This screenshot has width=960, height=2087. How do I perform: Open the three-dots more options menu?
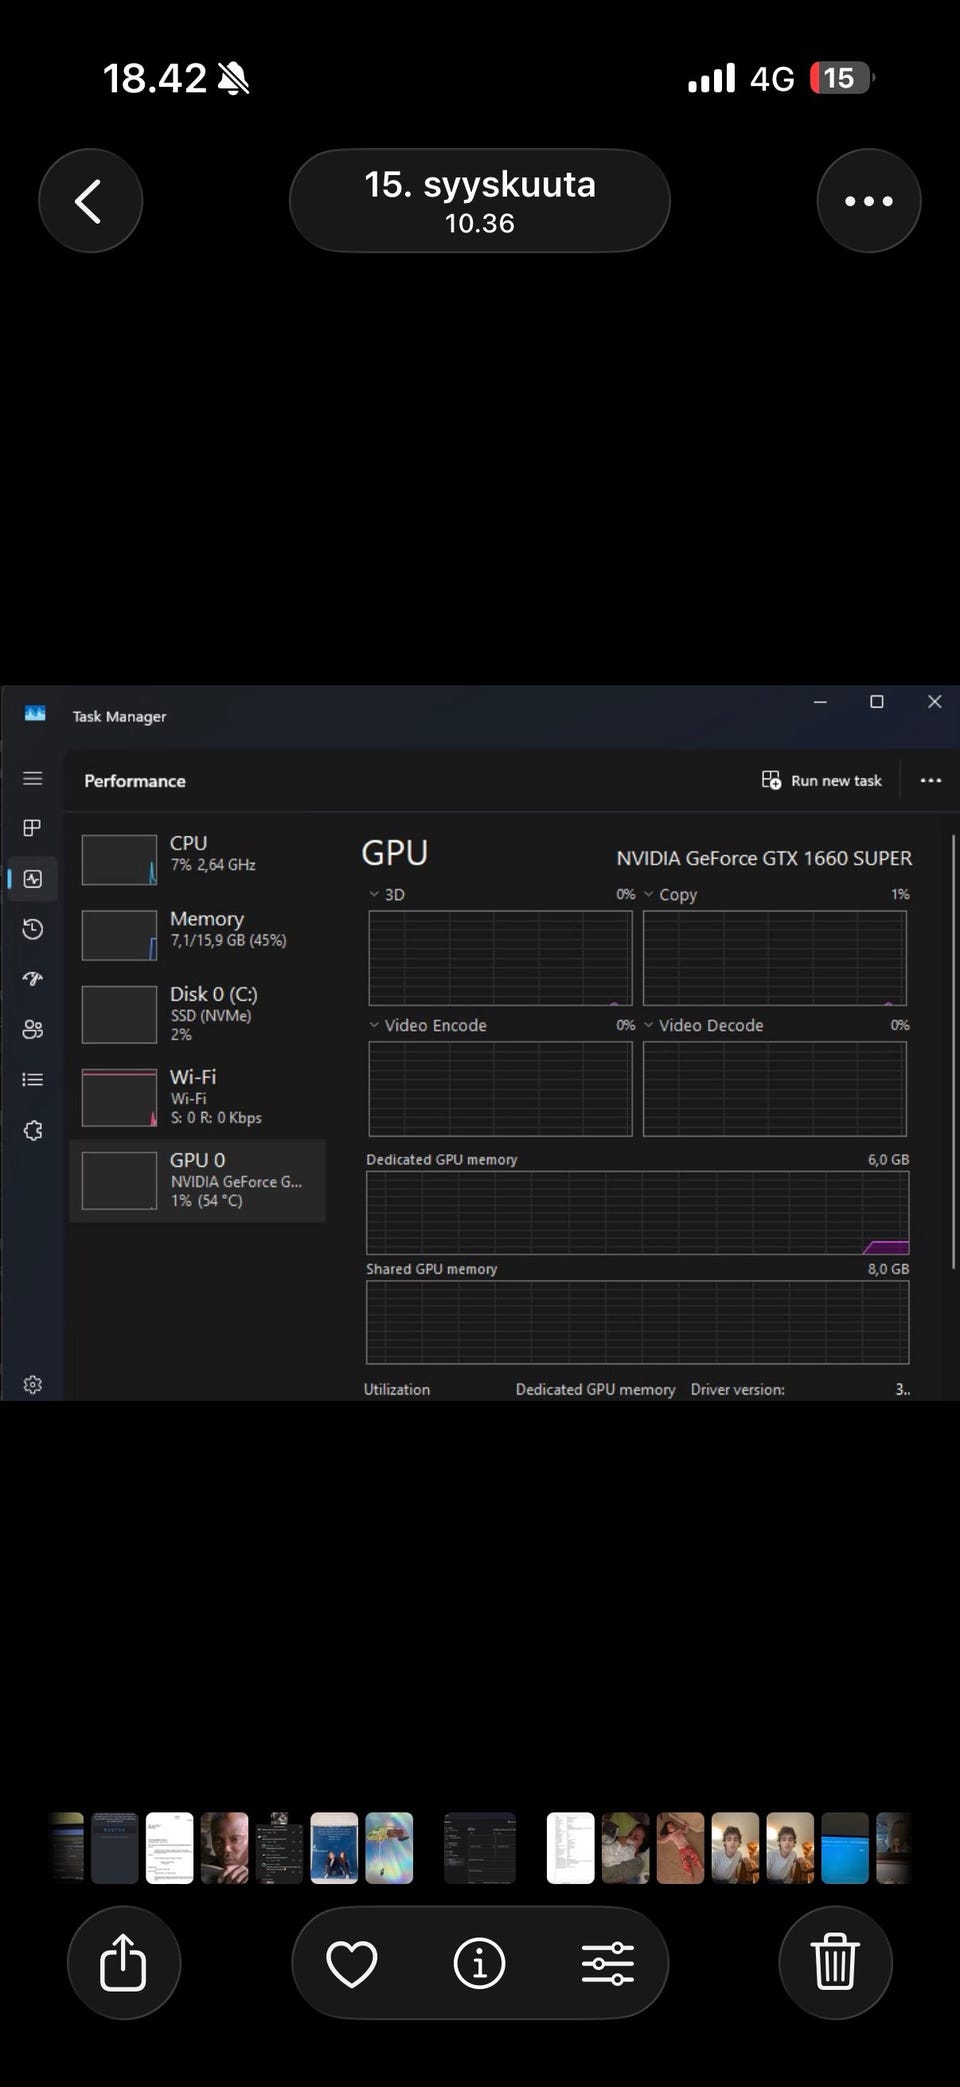[x=868, y=201]
